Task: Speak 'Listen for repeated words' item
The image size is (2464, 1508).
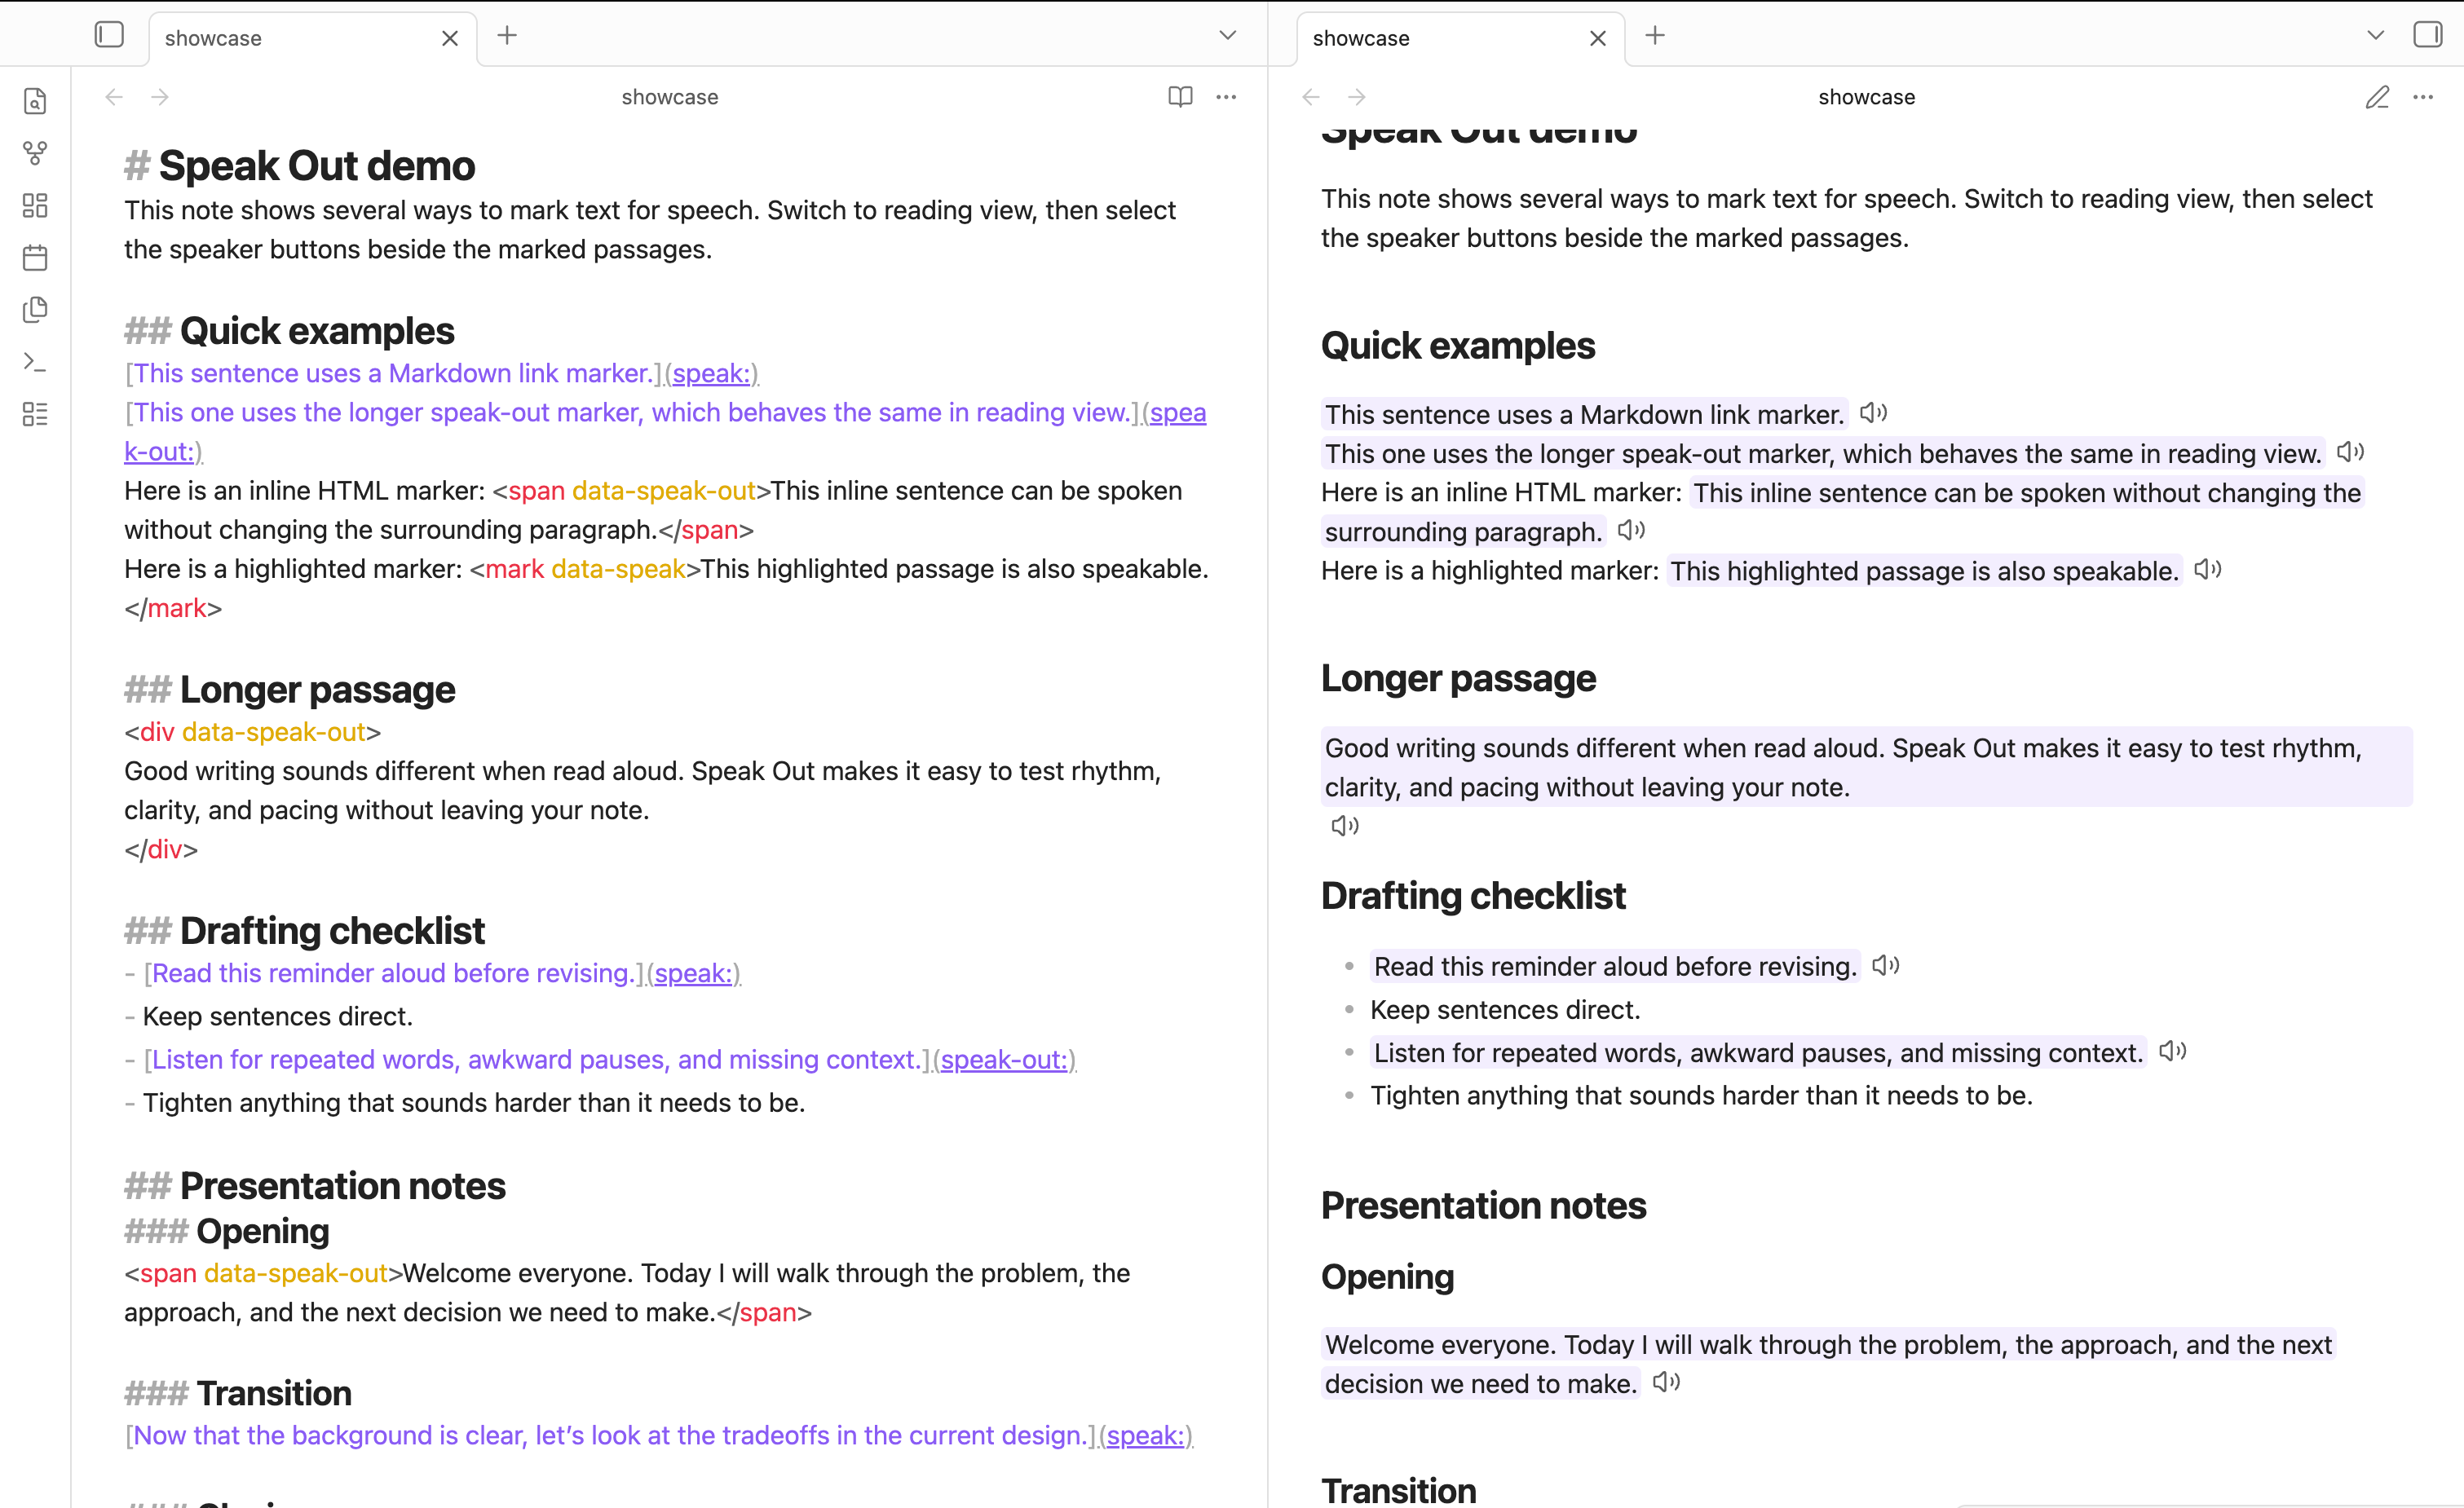Action: pos(2173,1051)
